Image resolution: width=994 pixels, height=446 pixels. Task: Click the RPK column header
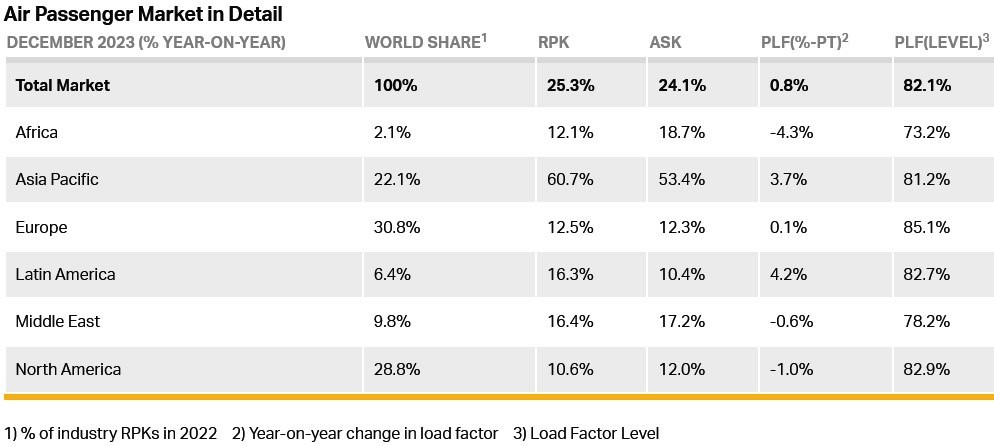click(x=553, y=42)
